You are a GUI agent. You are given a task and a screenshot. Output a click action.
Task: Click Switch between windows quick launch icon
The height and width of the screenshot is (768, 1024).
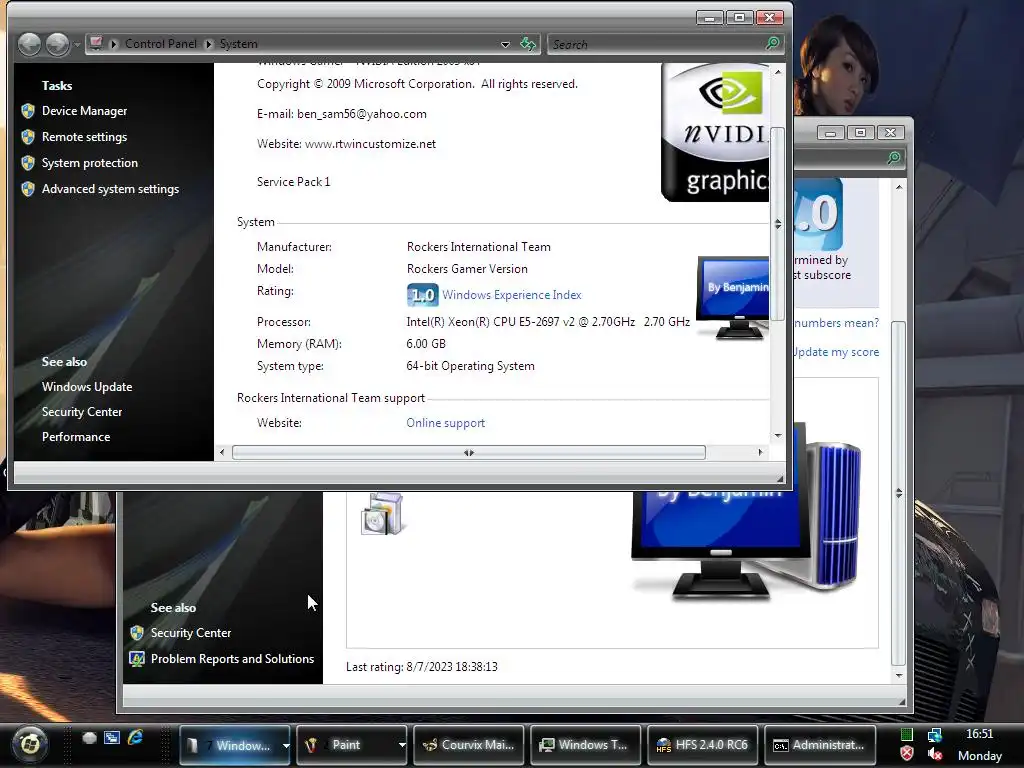112,738
